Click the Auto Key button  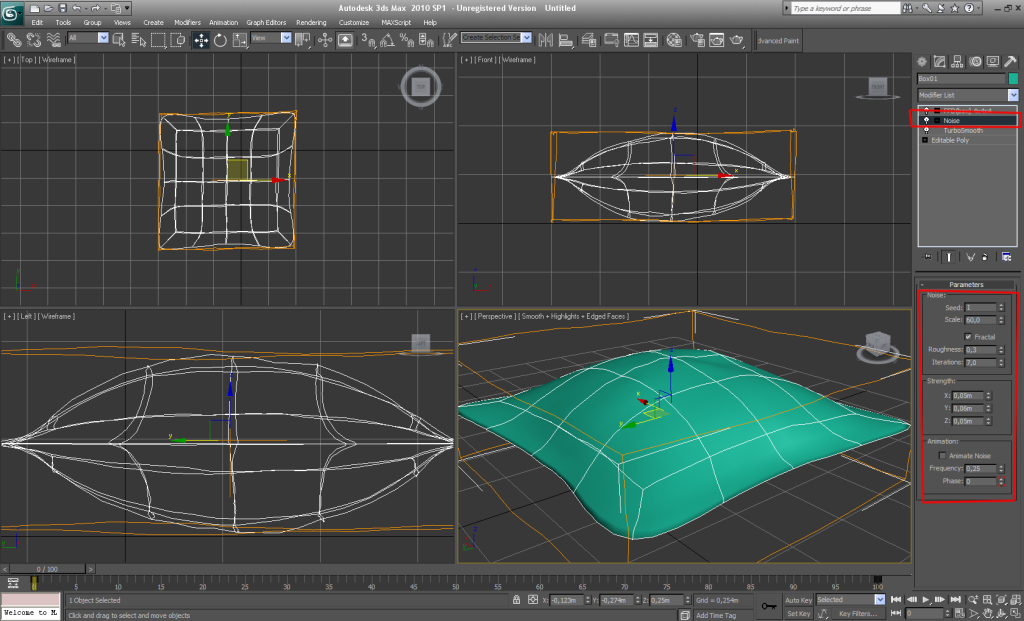(x=798, y=599)
